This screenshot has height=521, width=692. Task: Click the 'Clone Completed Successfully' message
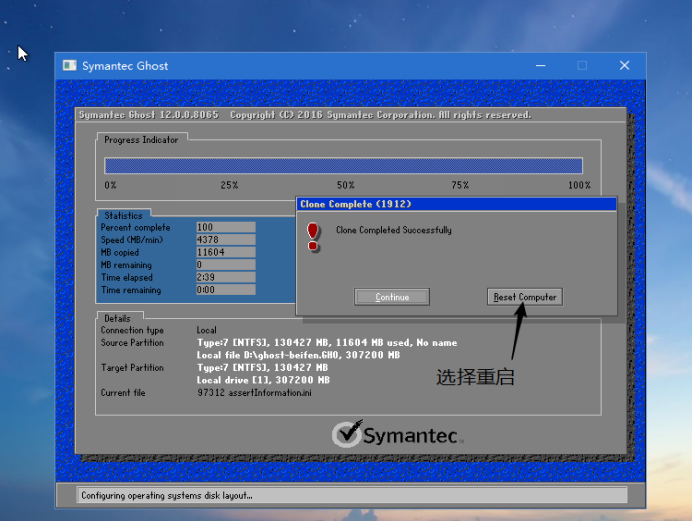[394, 230]
